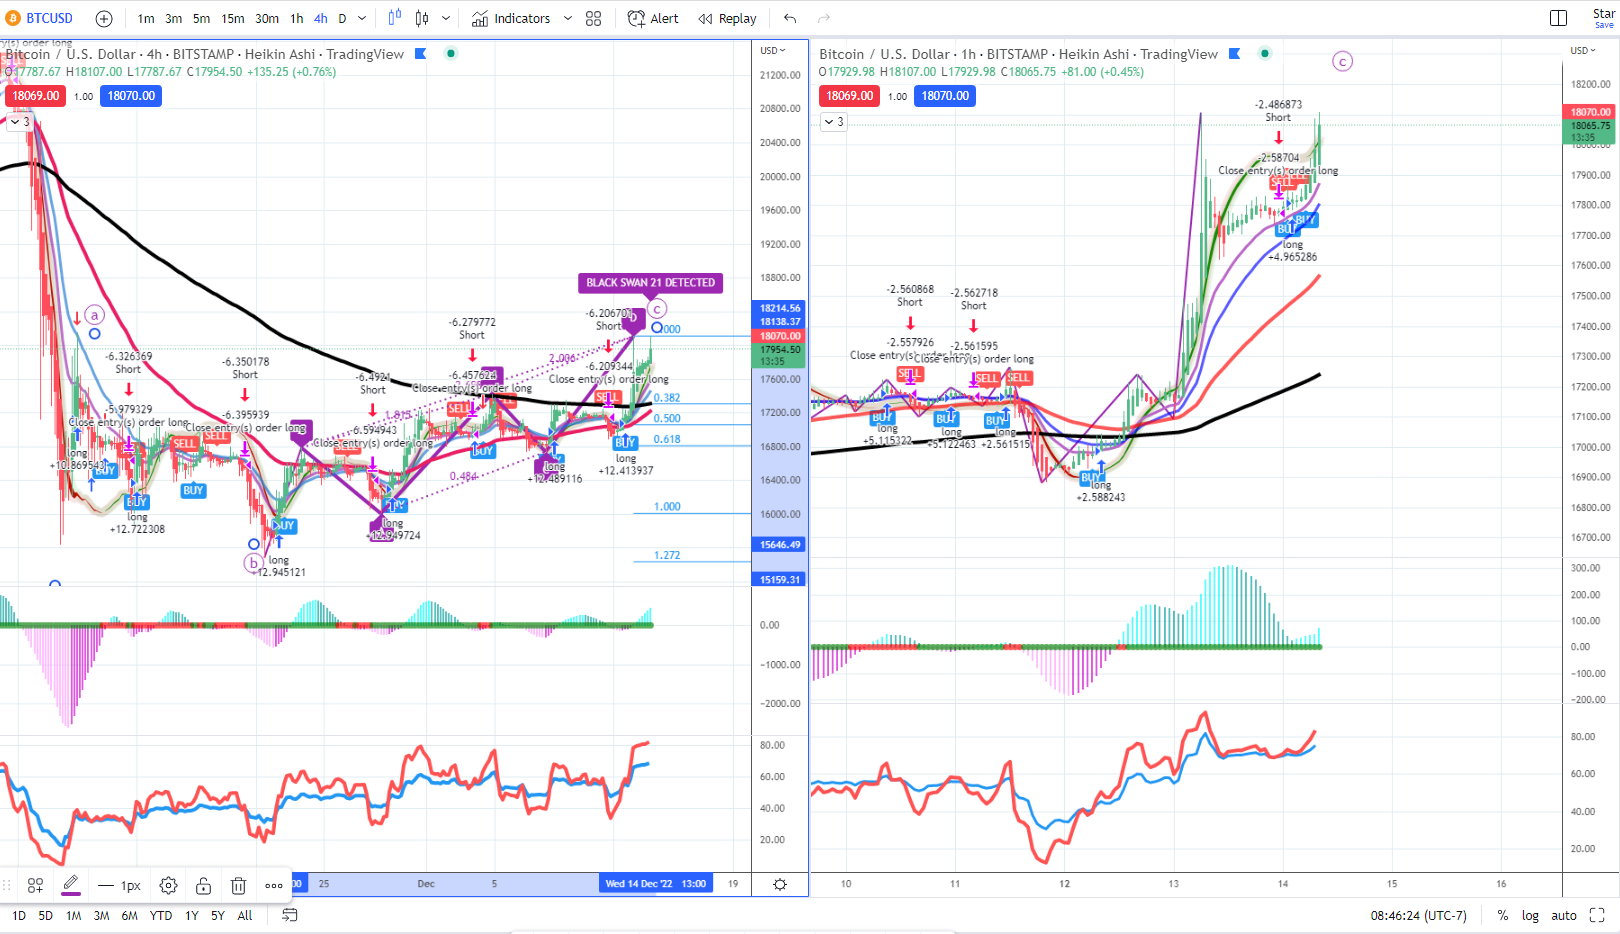Expand the favorite indicators dropdown
The image size is (1620, 934).
pos(568,18)
